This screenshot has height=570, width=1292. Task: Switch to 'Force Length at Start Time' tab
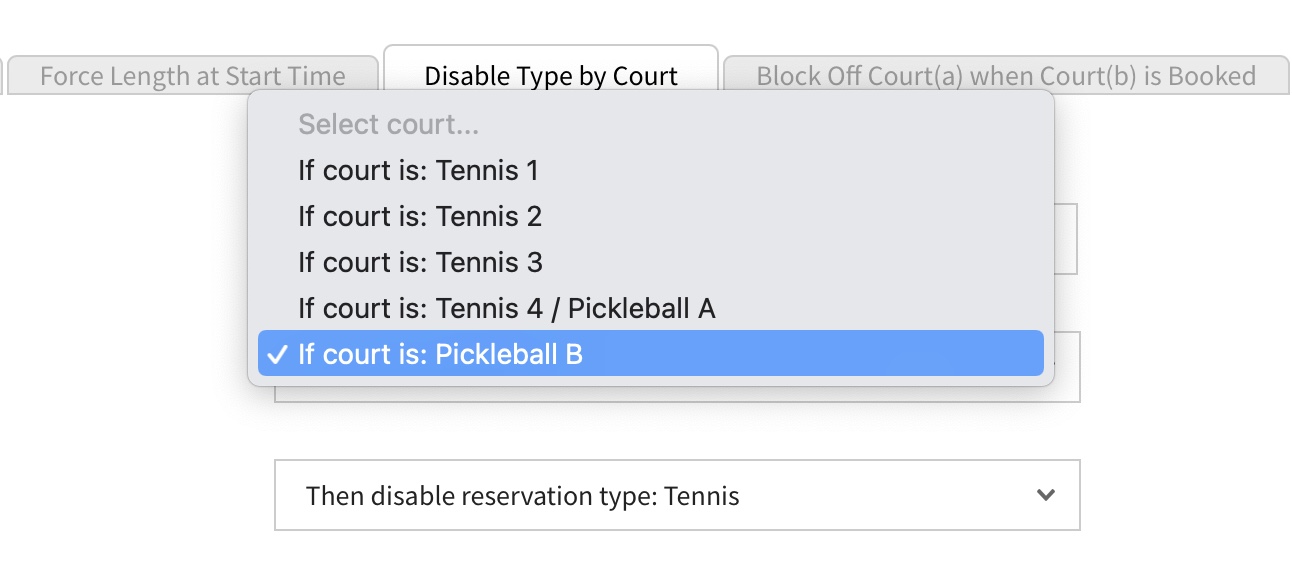click(192, 76)
